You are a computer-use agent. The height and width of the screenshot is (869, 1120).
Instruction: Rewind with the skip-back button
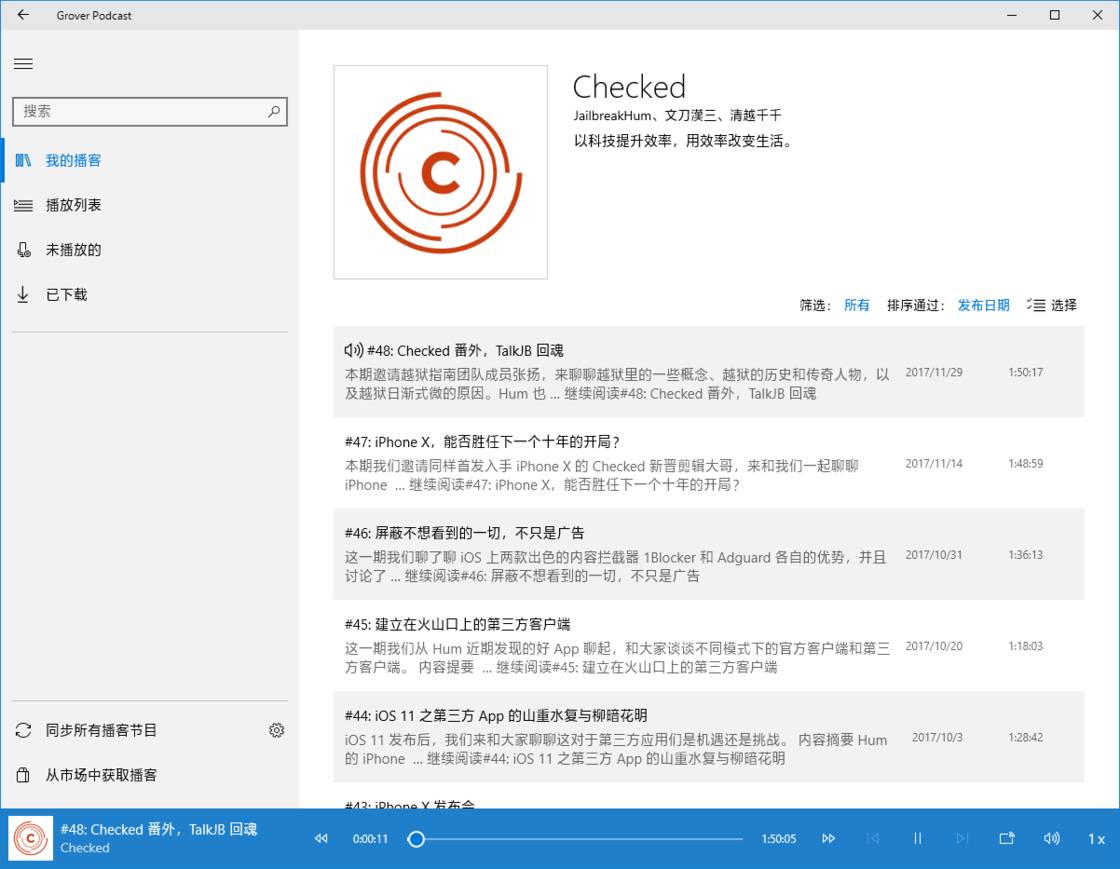click(321, 838)
